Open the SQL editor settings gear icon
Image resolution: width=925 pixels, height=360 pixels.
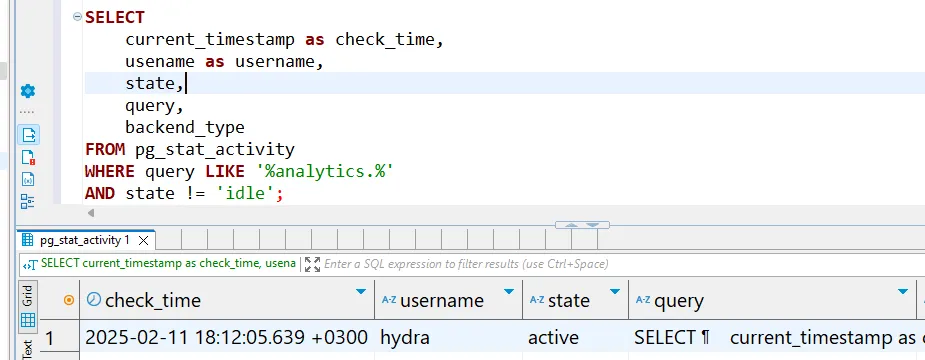pyautogui.click(x=28, y=91)
